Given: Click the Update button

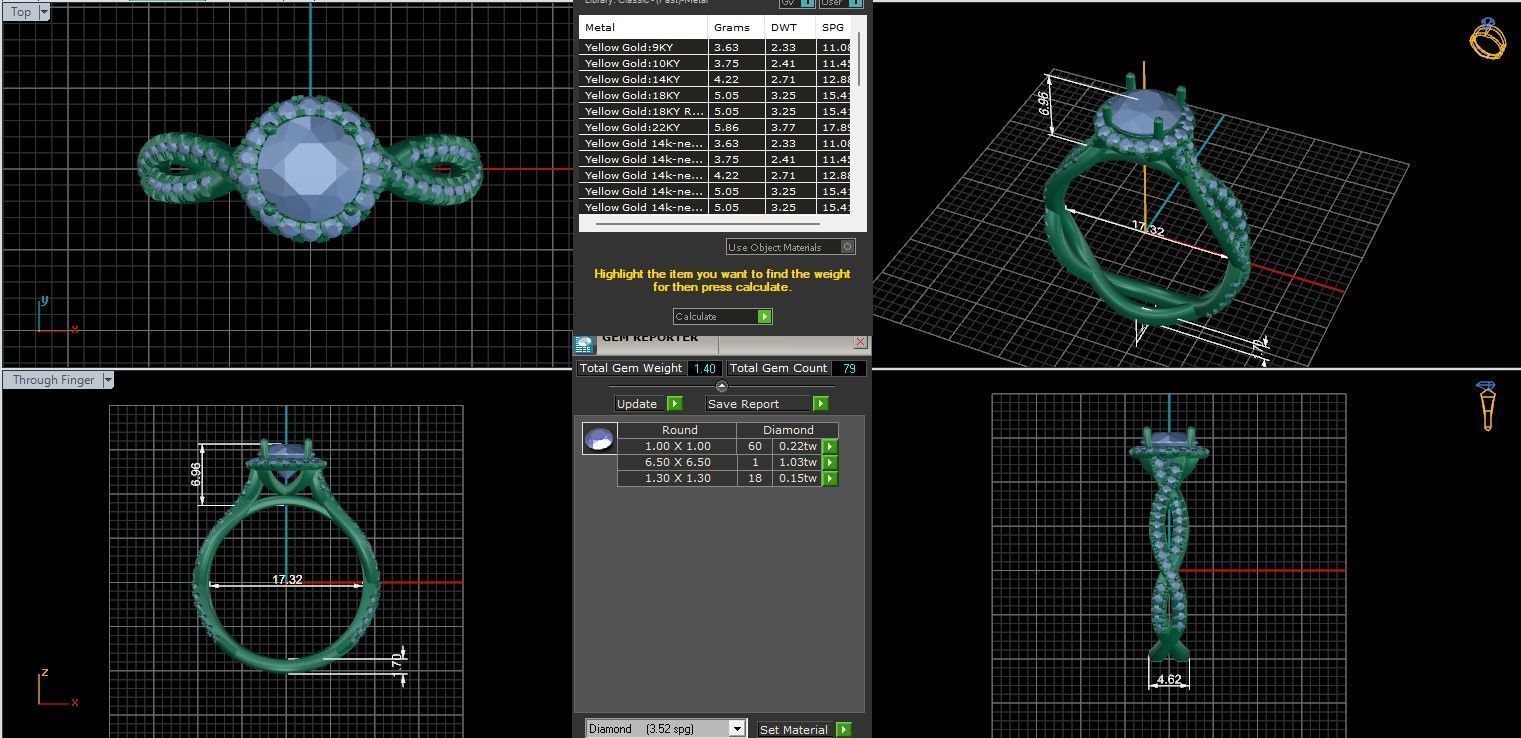Looking at the screenshot, I should [x=641, y=404].
